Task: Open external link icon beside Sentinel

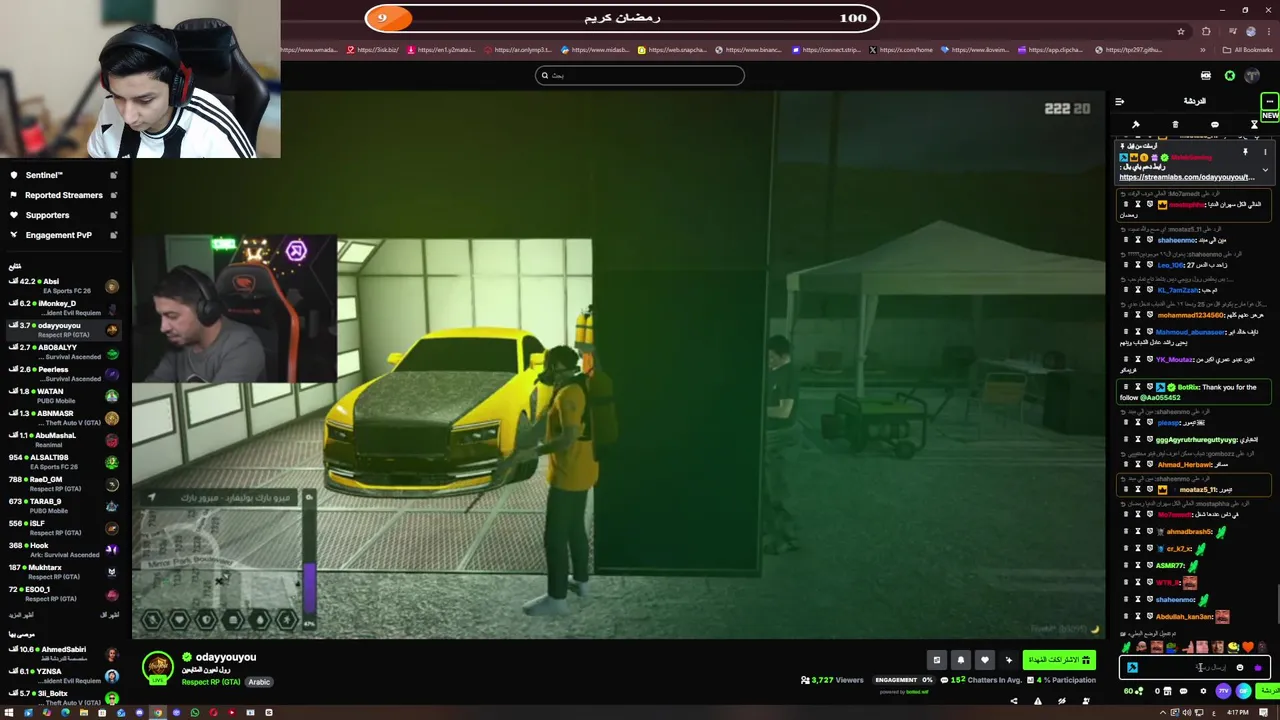Action: 114,175
